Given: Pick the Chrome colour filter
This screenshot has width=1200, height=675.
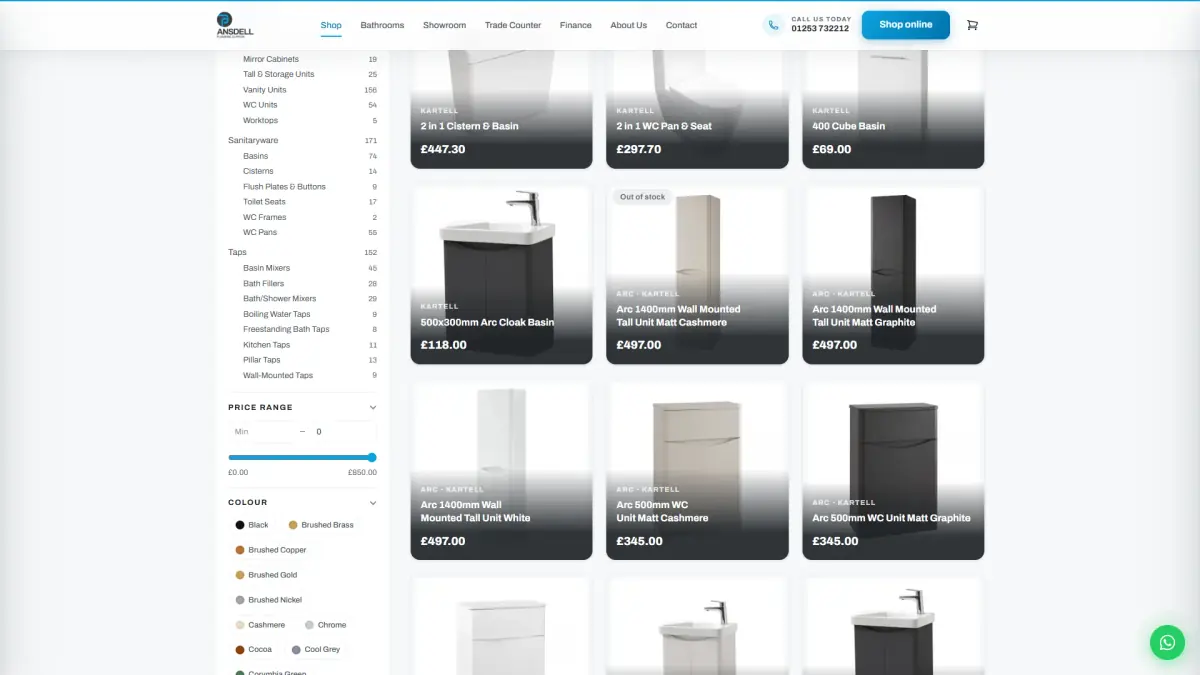Looking at the screenshot, I should [326, 625].
